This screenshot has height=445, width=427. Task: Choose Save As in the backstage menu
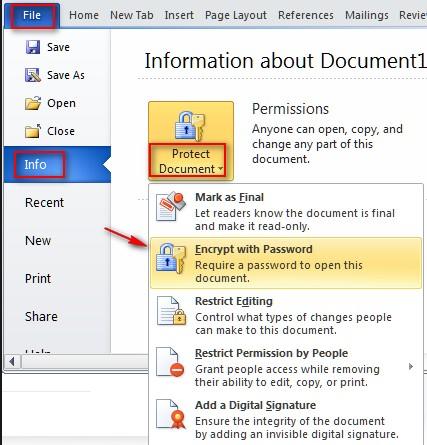[x=57, y=75]
